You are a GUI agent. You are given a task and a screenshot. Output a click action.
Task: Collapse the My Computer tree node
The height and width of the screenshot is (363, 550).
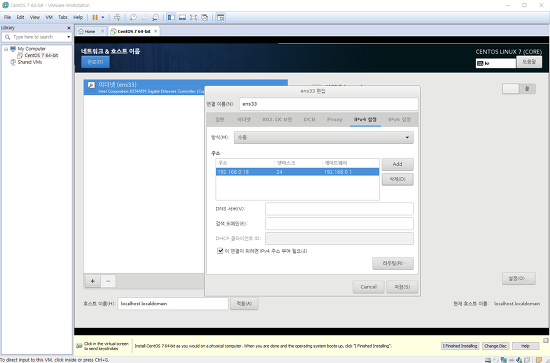6,49
